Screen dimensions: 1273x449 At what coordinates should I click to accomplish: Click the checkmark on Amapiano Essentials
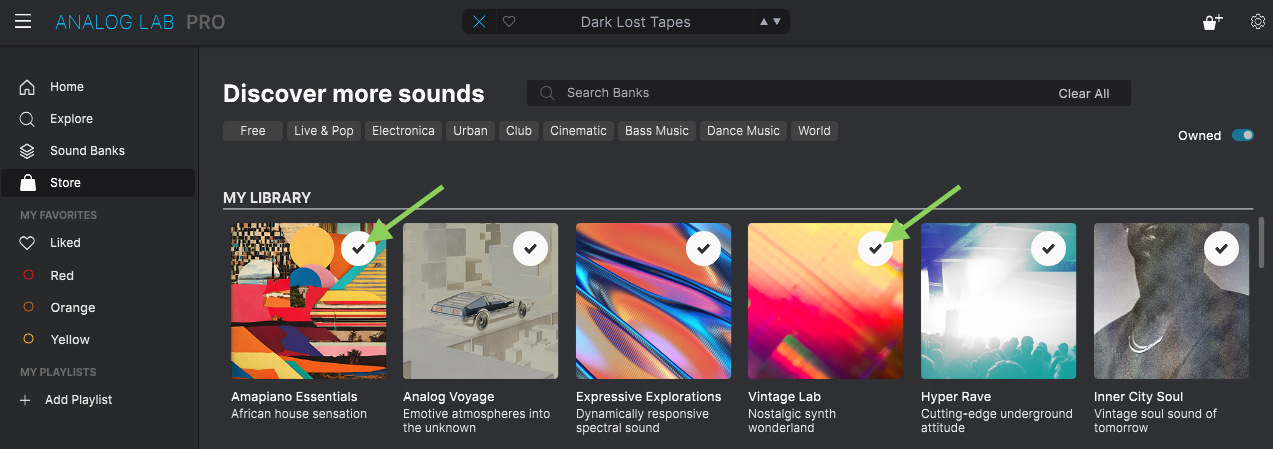(358, 248)
